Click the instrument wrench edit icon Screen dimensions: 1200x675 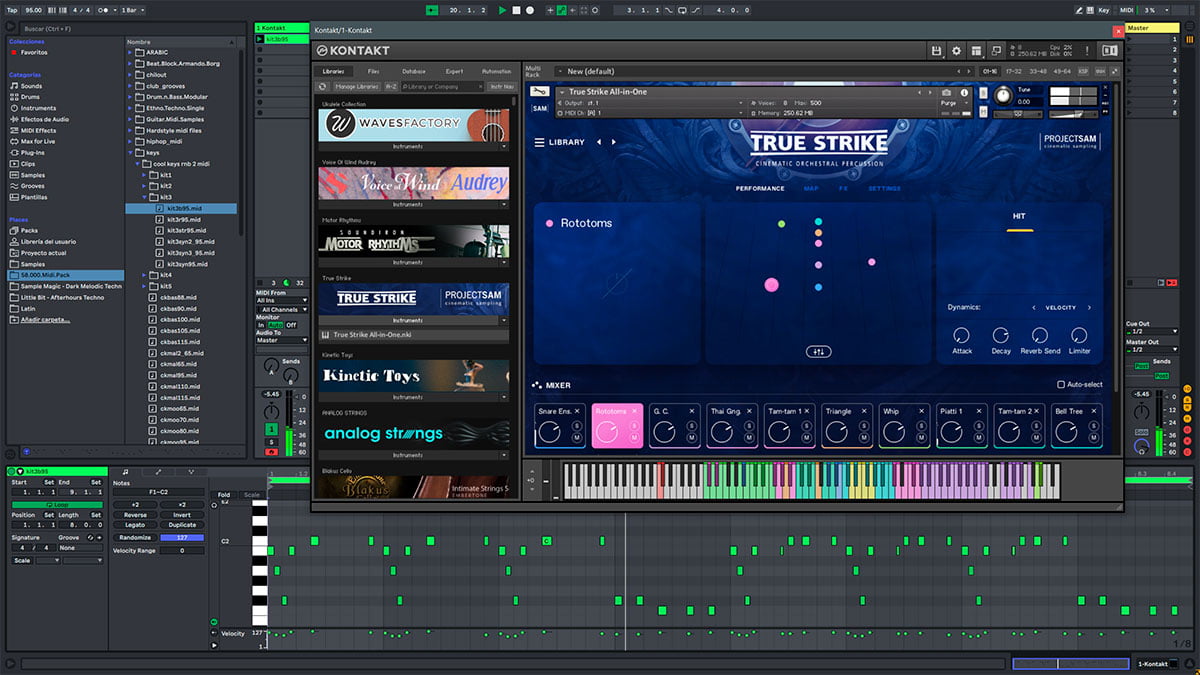(x=539, y=91)
